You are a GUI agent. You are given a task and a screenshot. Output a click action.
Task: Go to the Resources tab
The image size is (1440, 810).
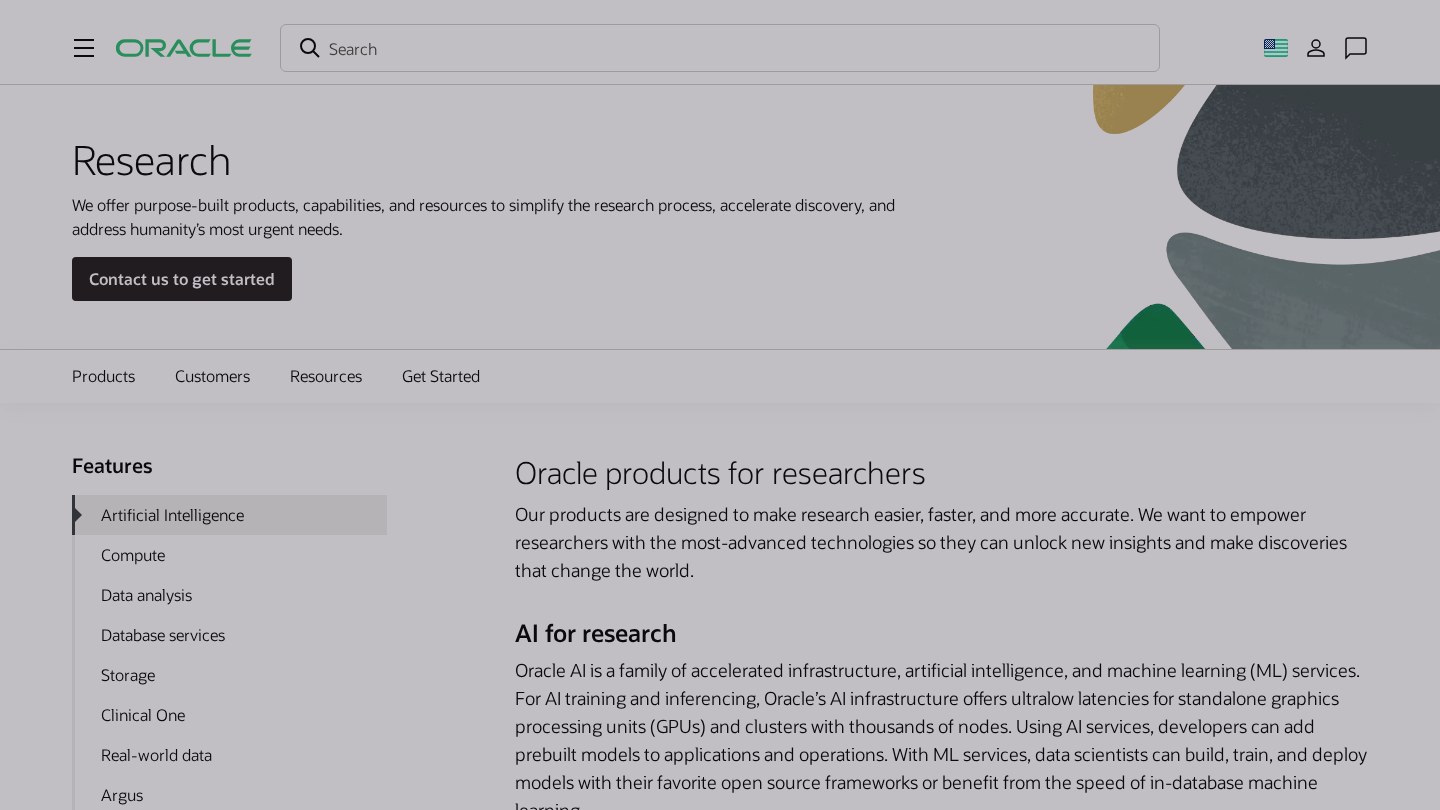[326, 376]
